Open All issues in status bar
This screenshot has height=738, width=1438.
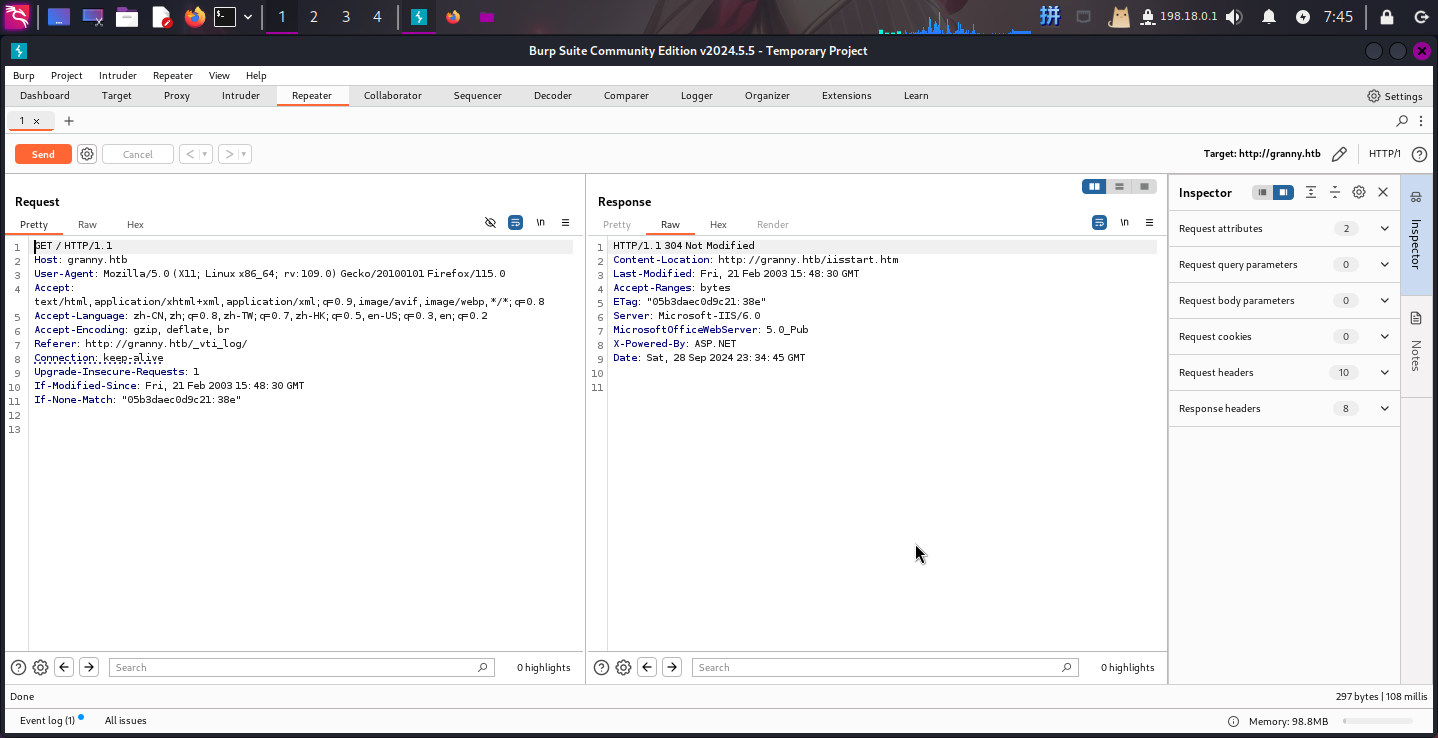pyautogui.click(x=126, y=720)
